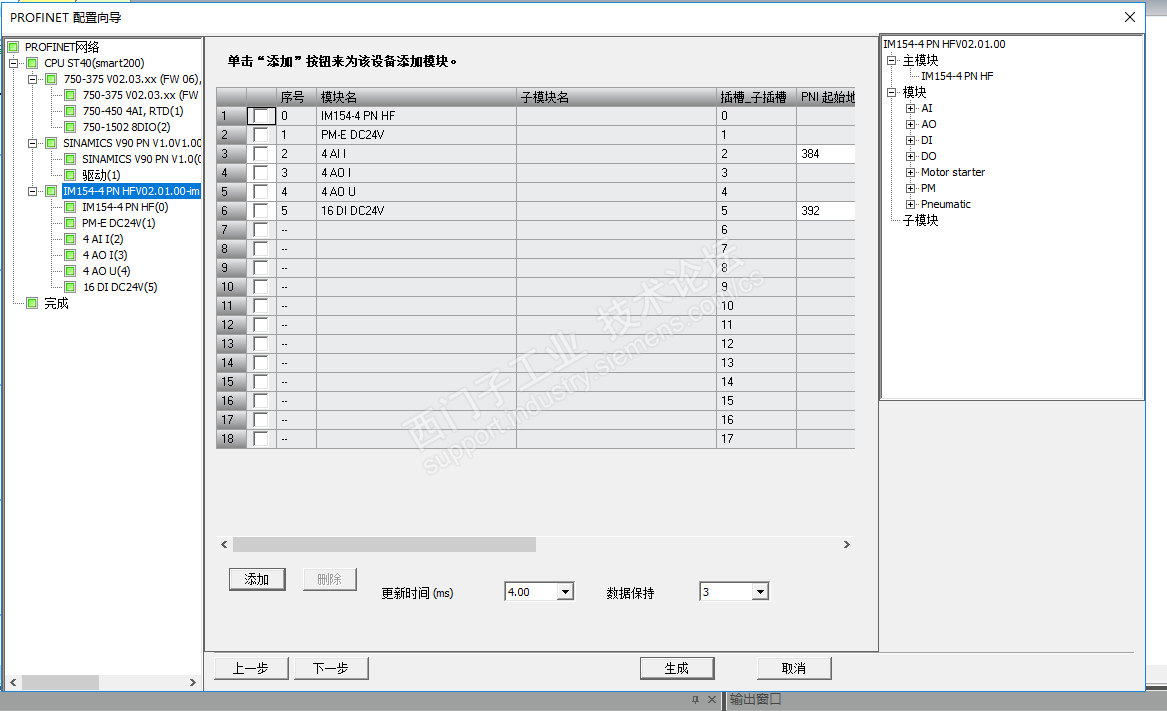
Task: Tick the checkbox in table row 12
Action: click(260, 325)
